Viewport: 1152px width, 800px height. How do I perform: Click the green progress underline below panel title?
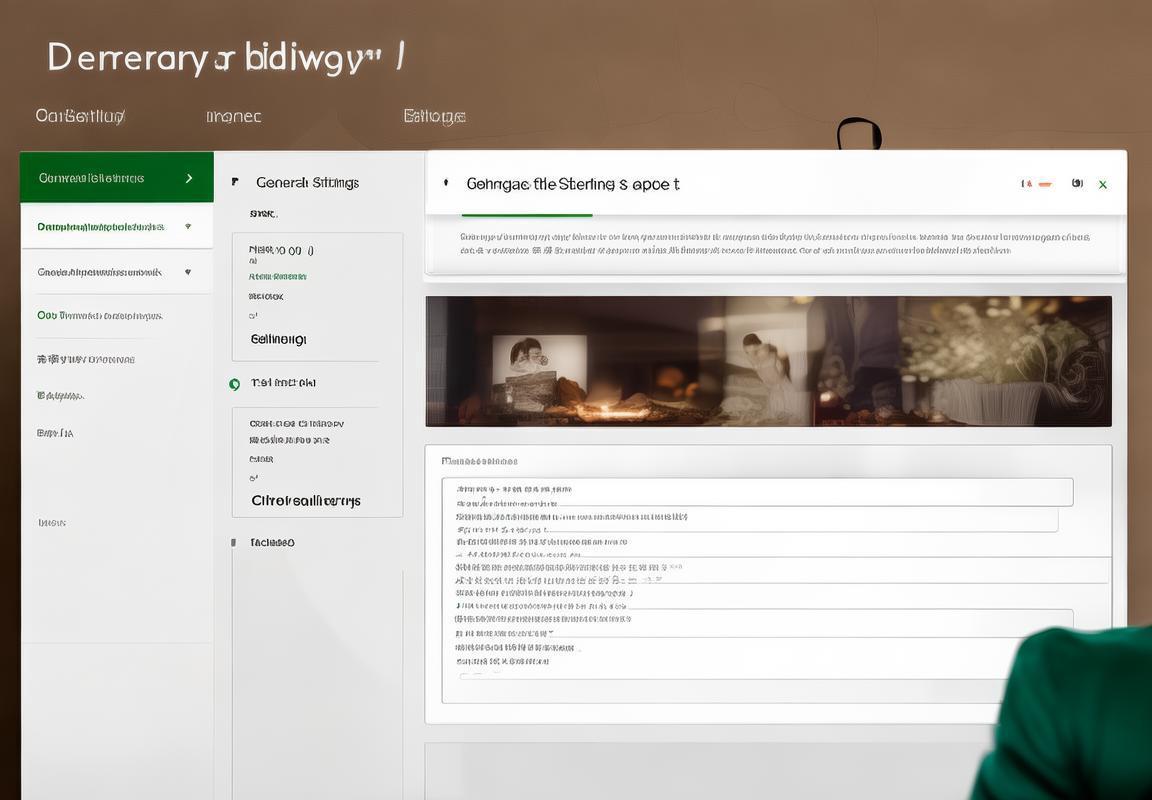click(x=527, y=215)
